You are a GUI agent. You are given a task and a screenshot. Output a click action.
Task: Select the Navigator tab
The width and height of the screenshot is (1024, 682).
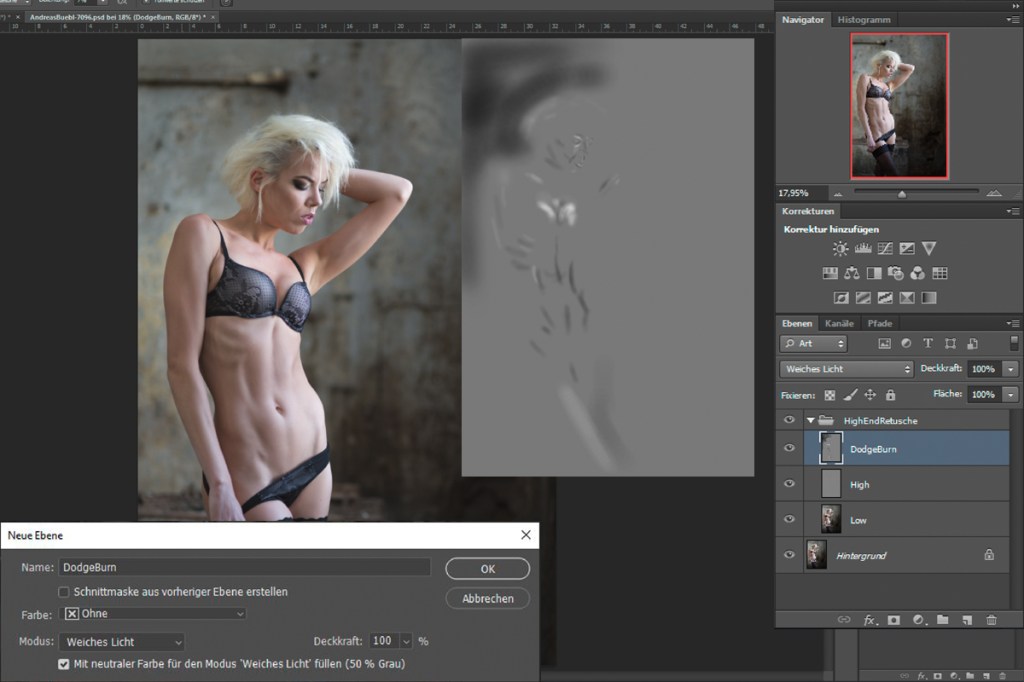(803, 20)
